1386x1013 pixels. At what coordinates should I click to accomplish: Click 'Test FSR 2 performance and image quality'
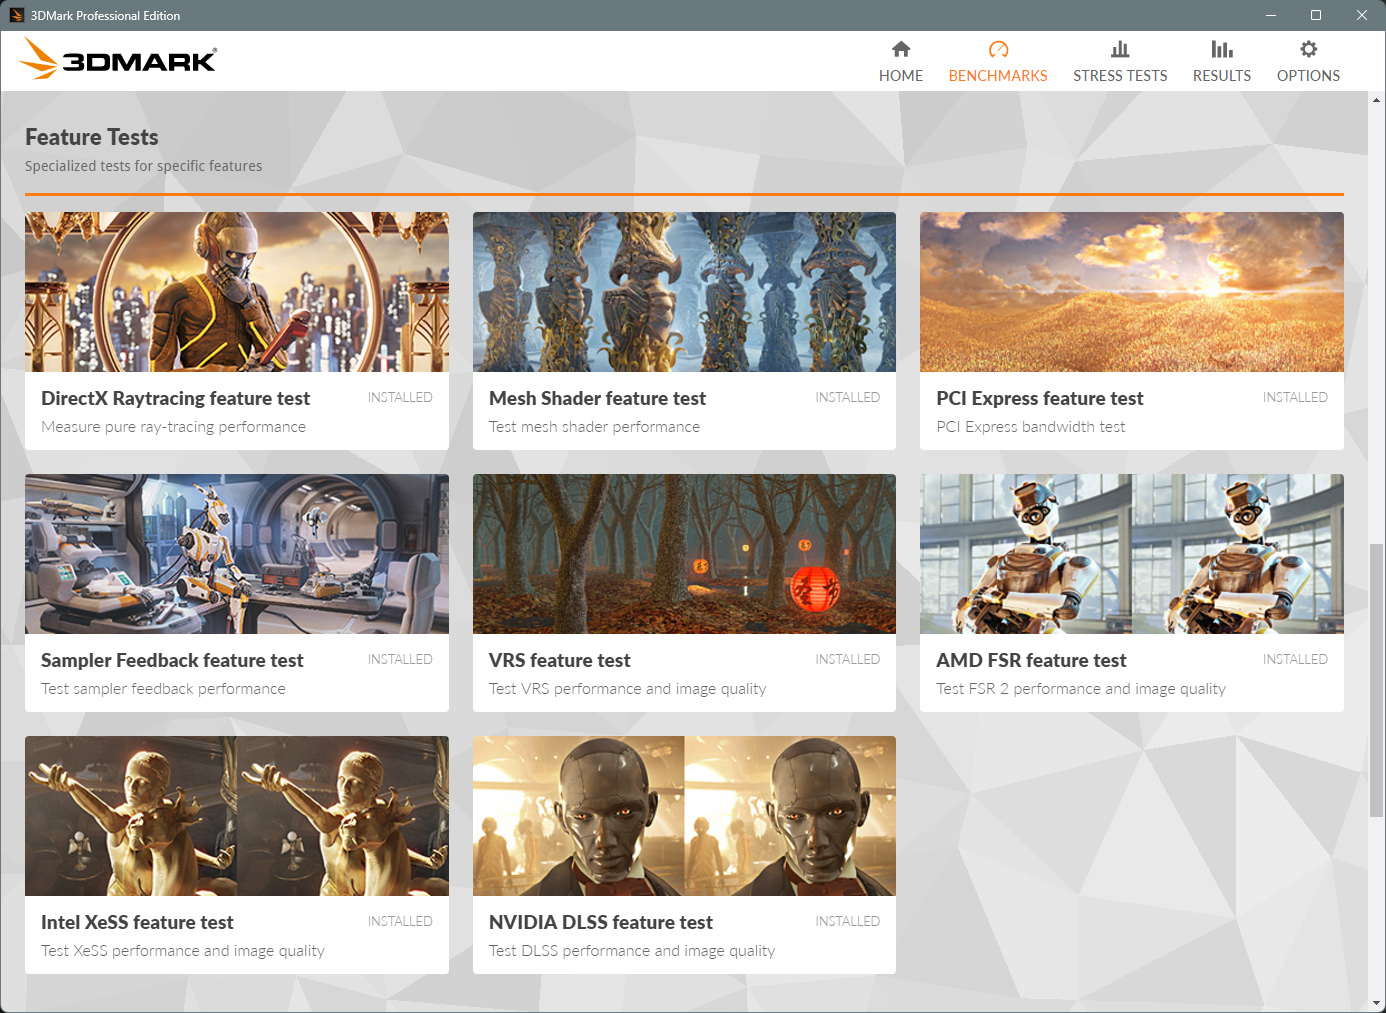pos(1080,689)
